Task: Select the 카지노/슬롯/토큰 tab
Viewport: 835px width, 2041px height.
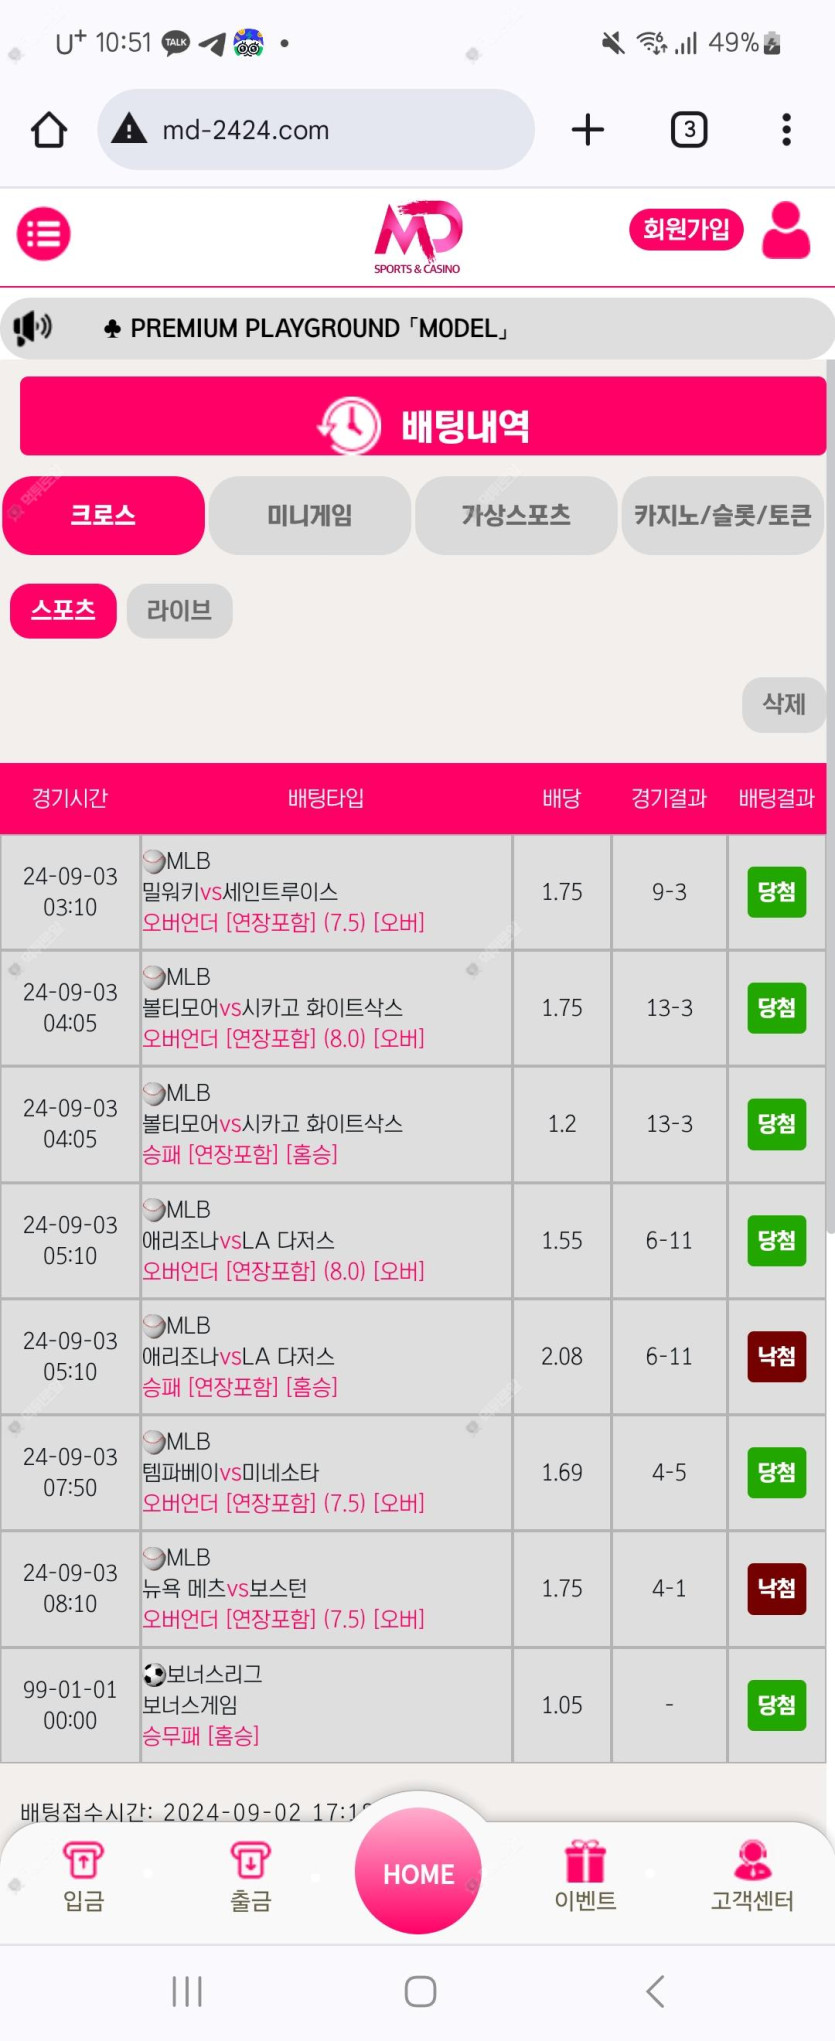Action: click(722, 515)
